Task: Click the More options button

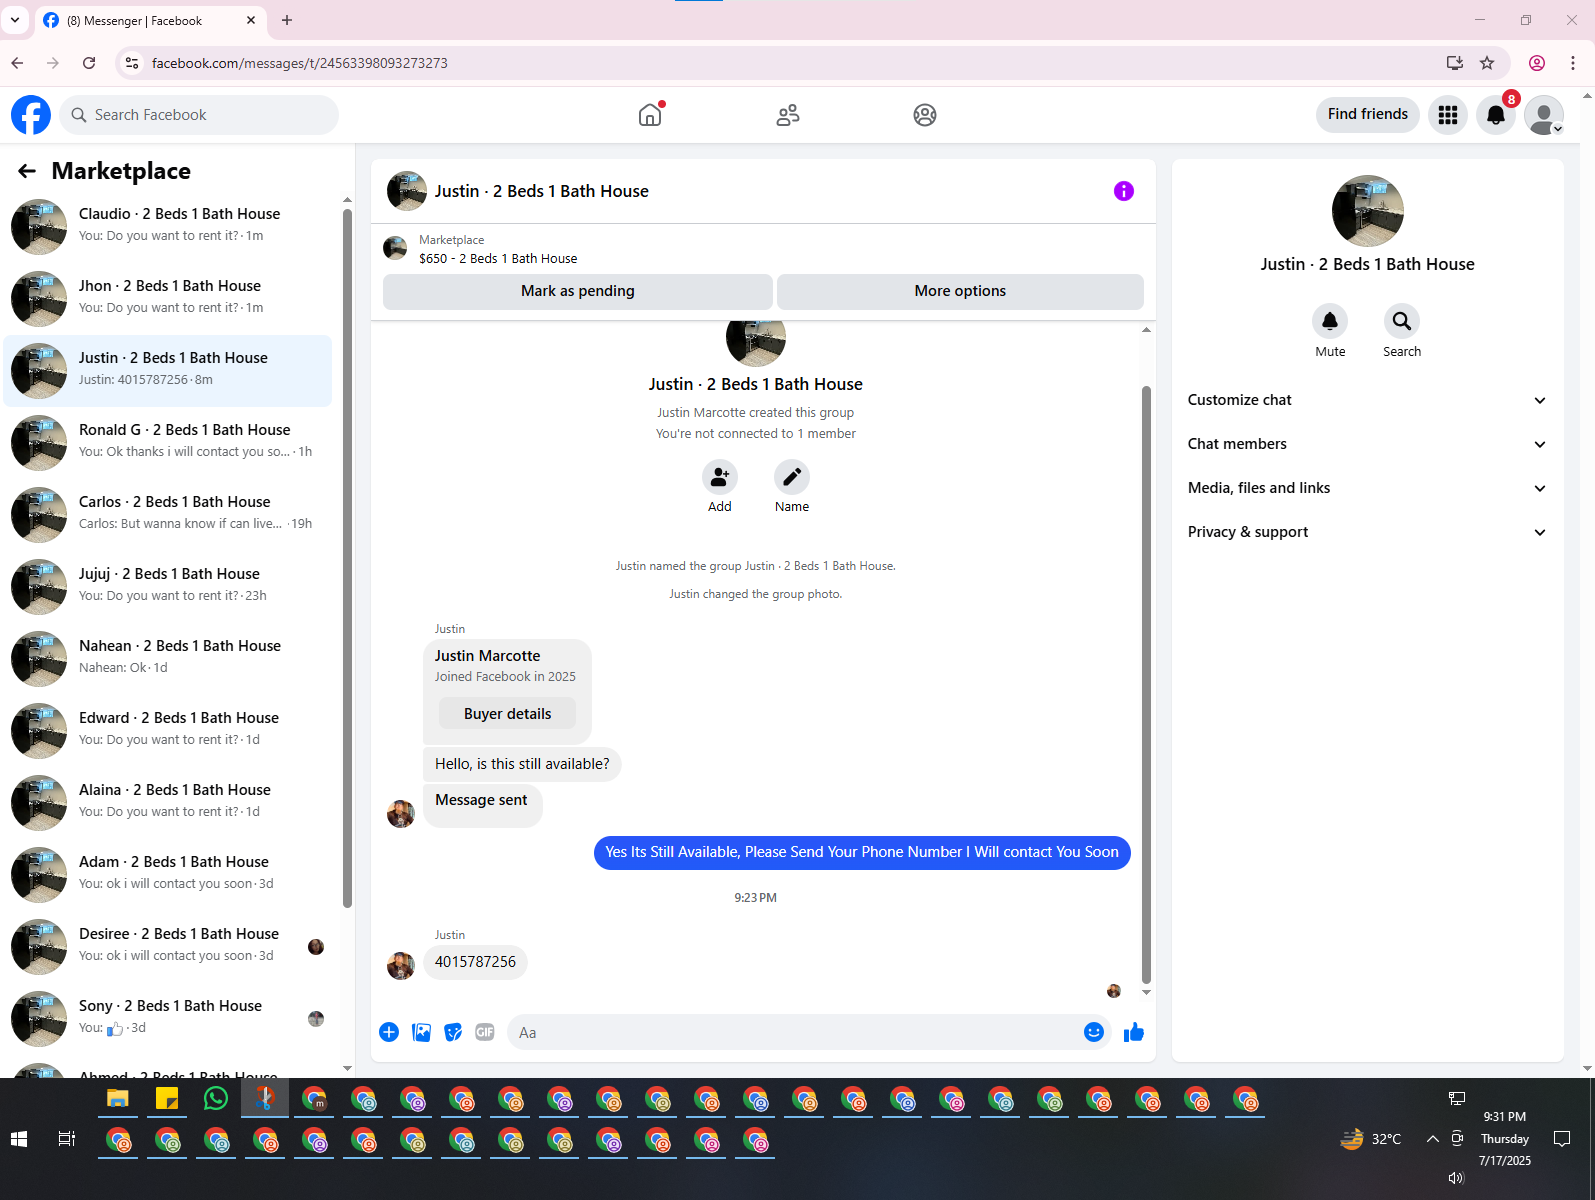Action: tap(960, 291)
